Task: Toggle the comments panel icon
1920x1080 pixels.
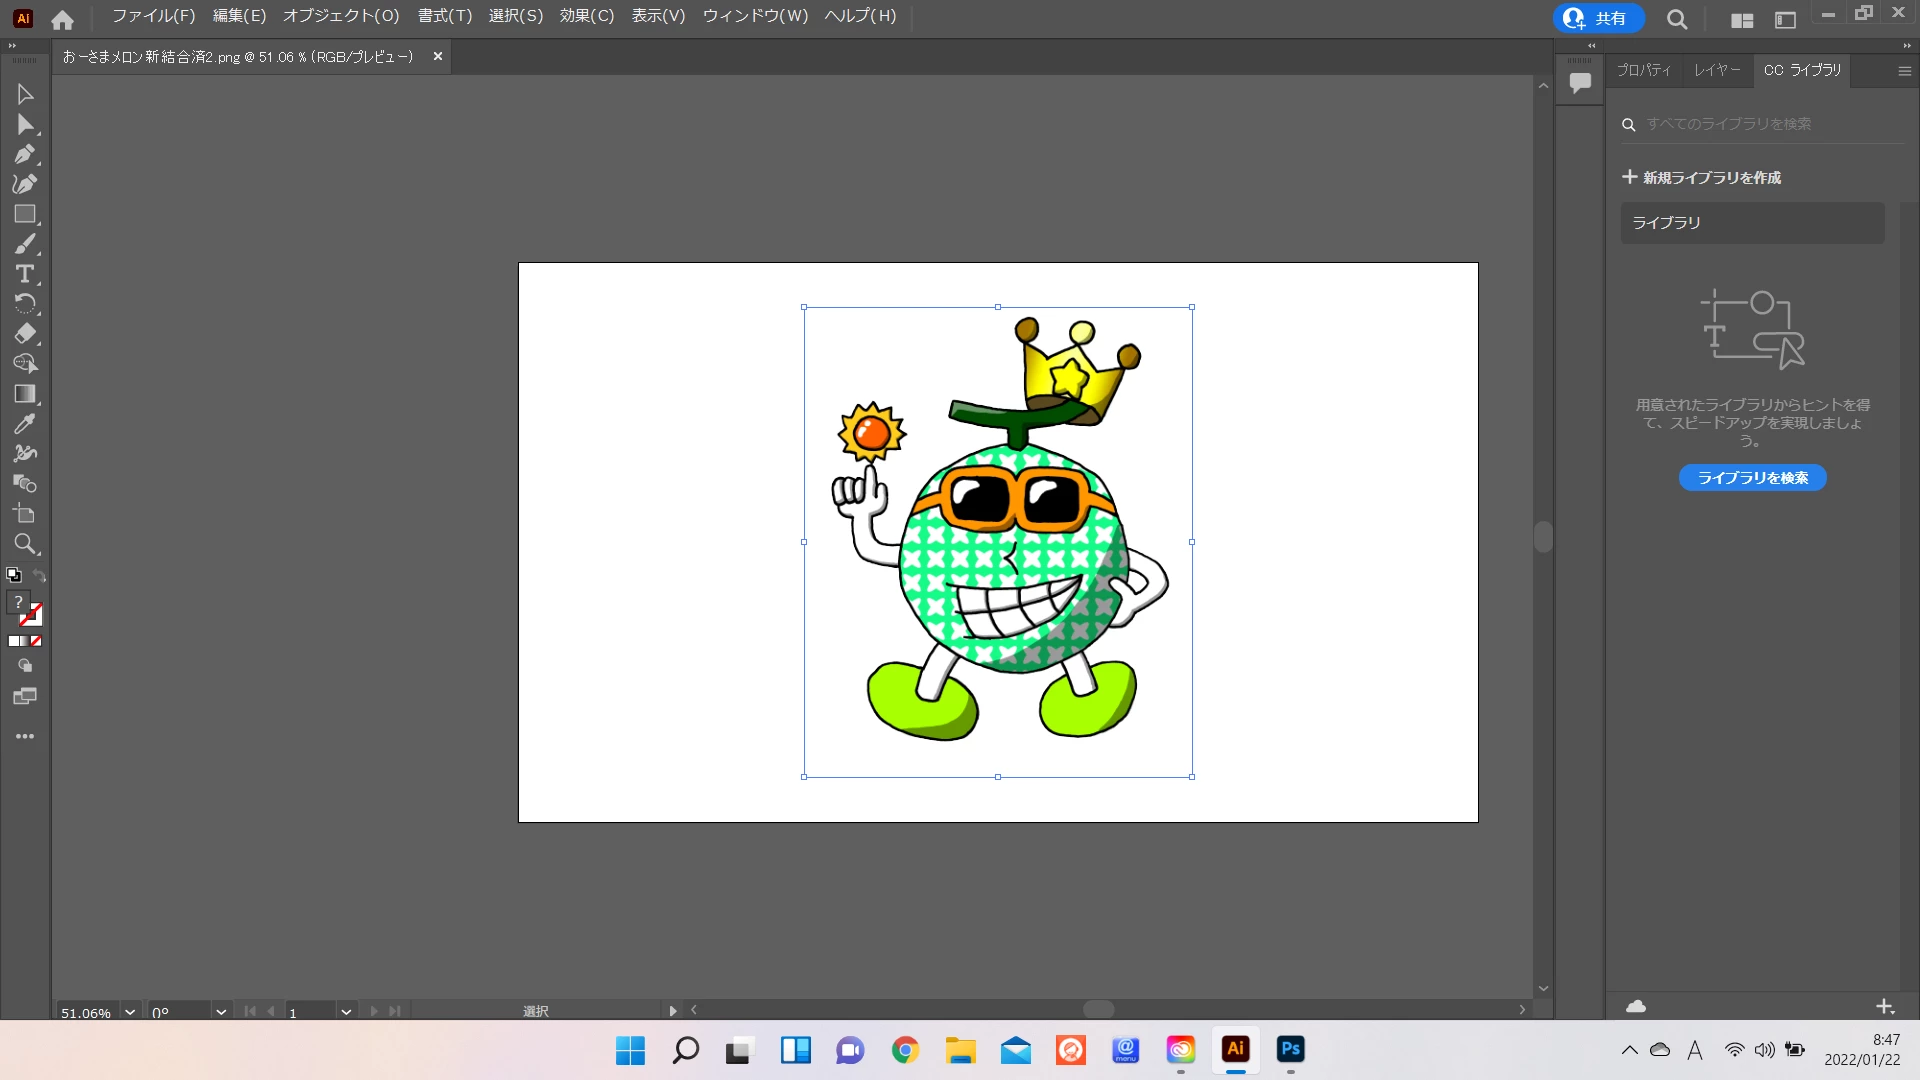Action: [x=1580, y=83]
